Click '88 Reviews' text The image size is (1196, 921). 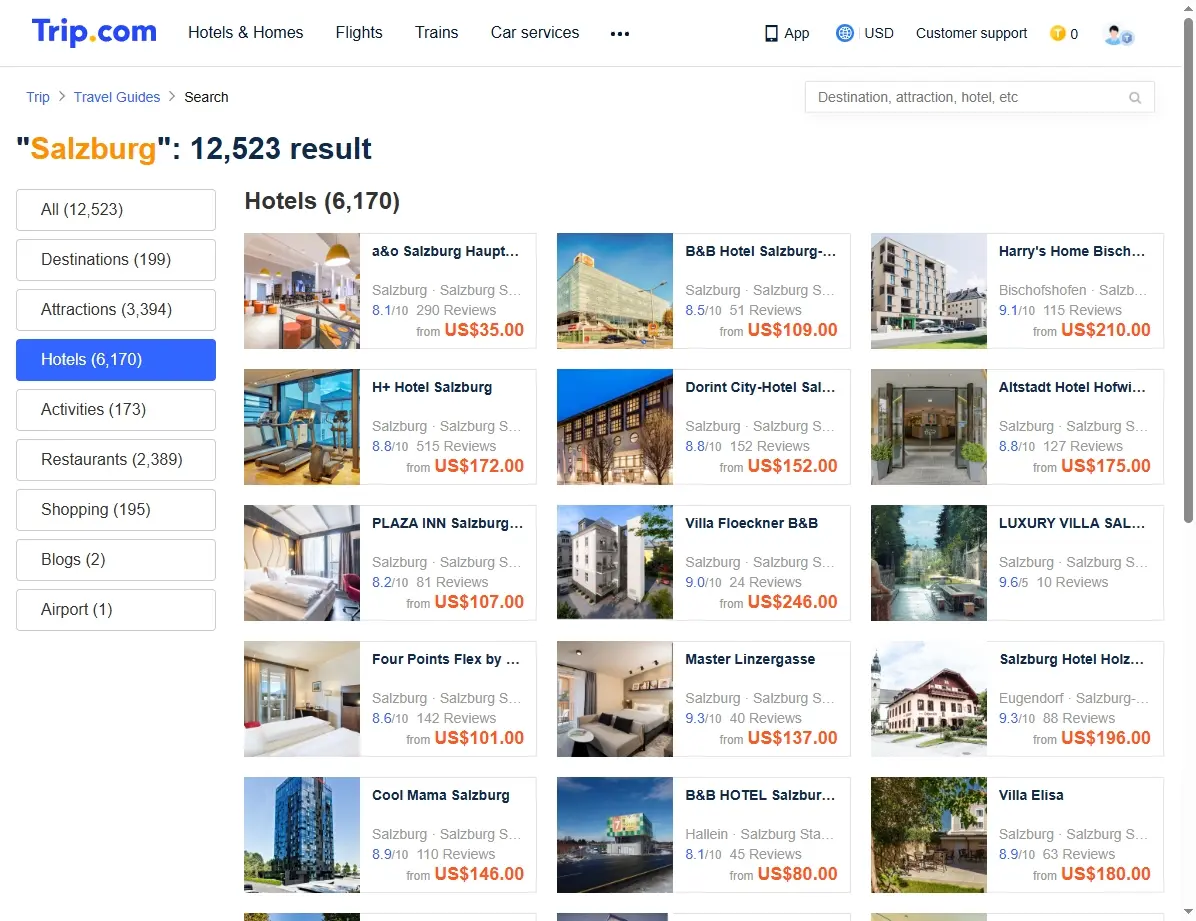click(1079, 718)
